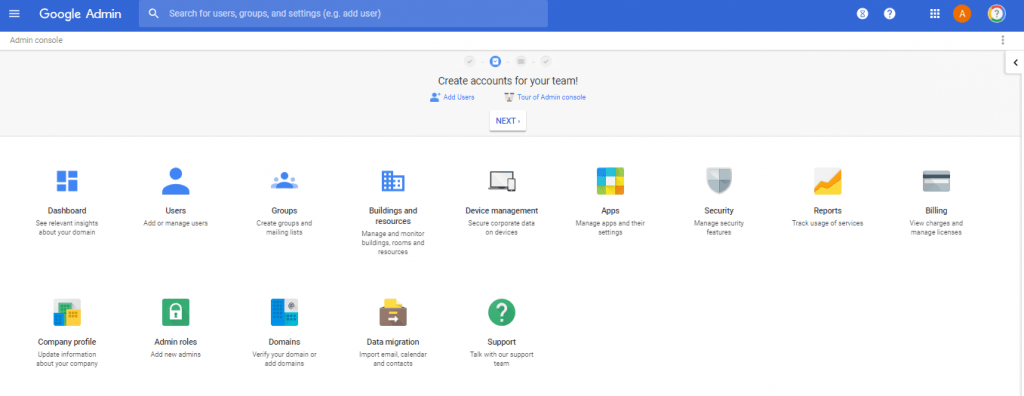Open the Users icon

tap(176, 181)
